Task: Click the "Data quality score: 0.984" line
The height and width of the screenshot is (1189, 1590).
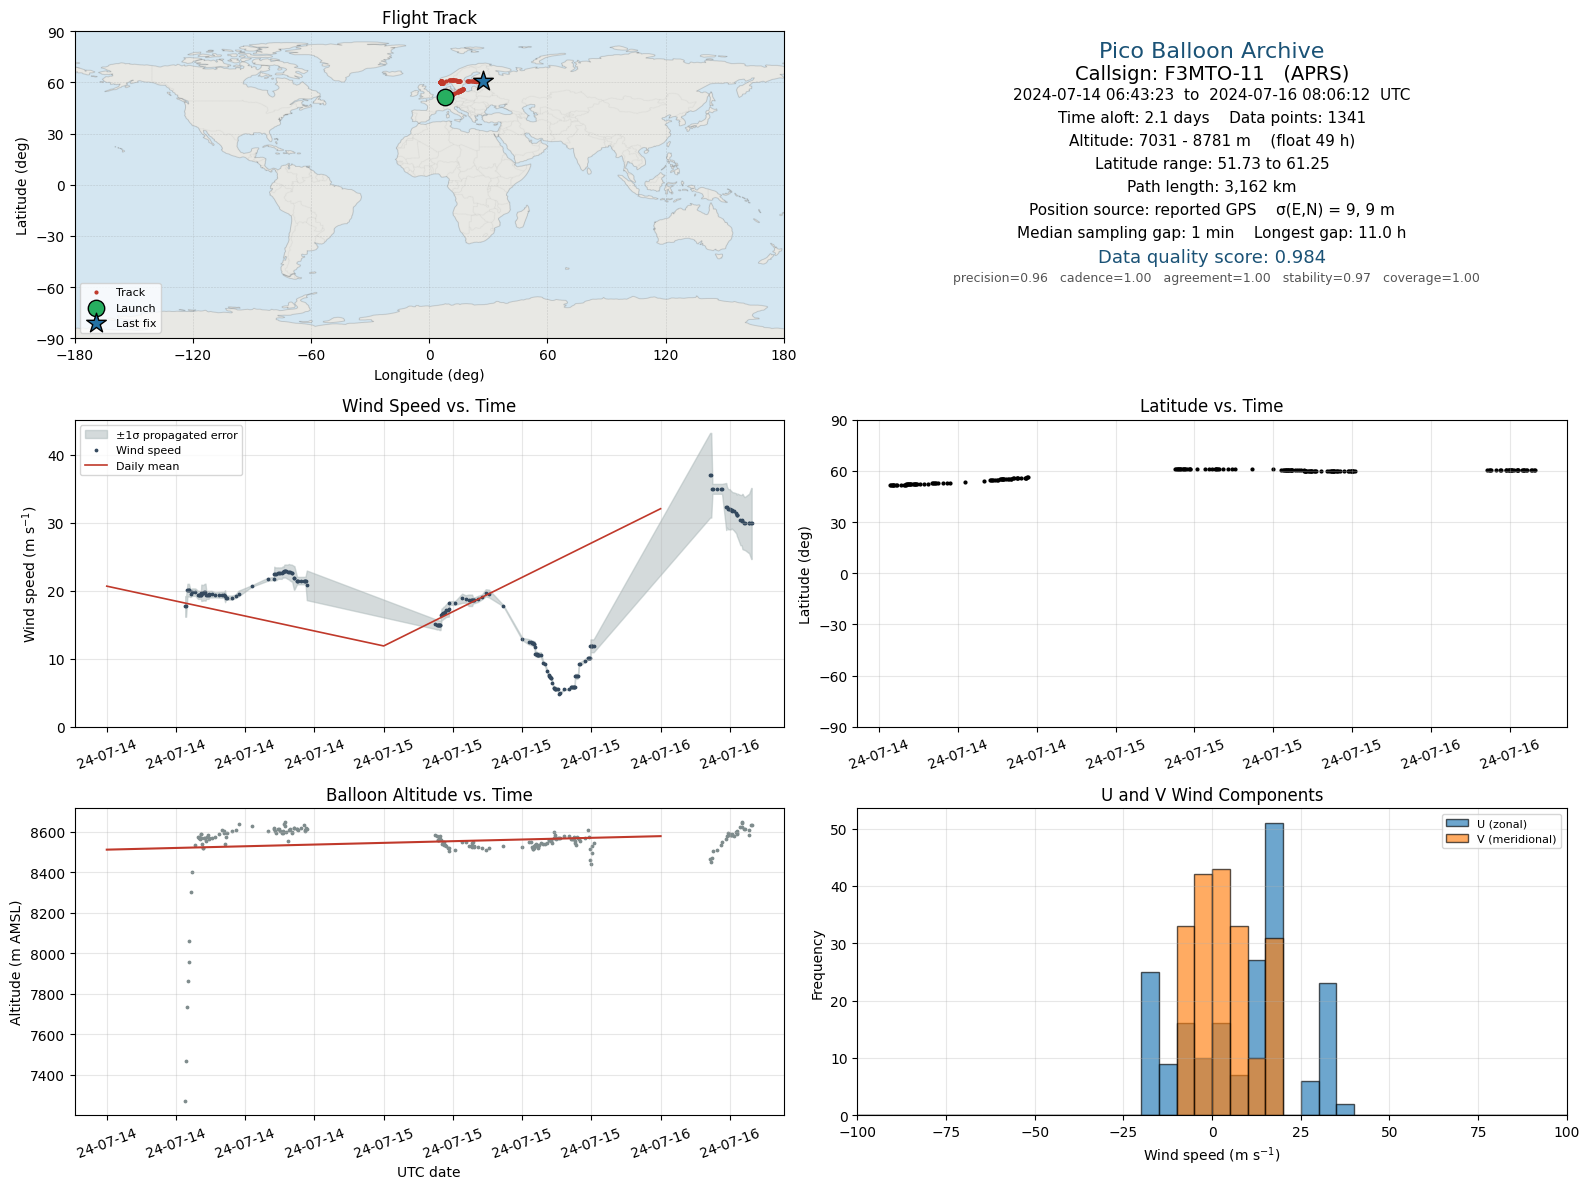Action: pos(1211,257)
